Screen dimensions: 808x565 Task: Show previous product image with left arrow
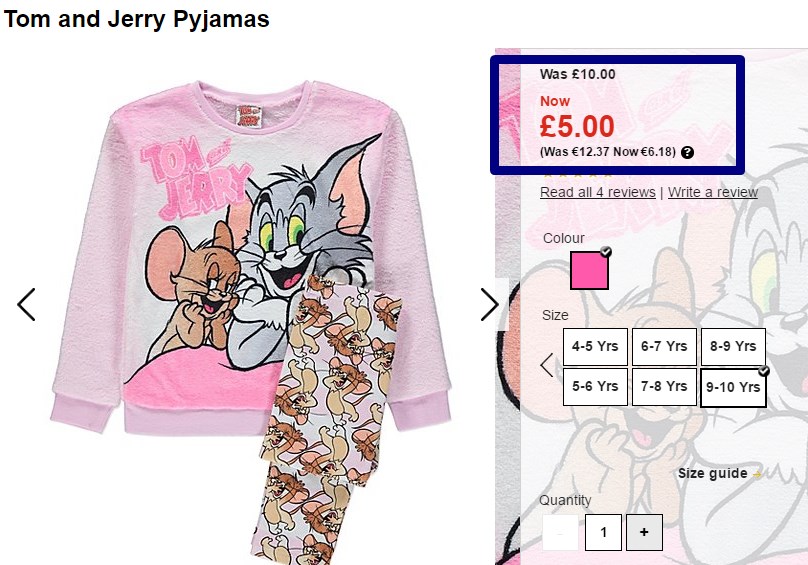point(26,305)
